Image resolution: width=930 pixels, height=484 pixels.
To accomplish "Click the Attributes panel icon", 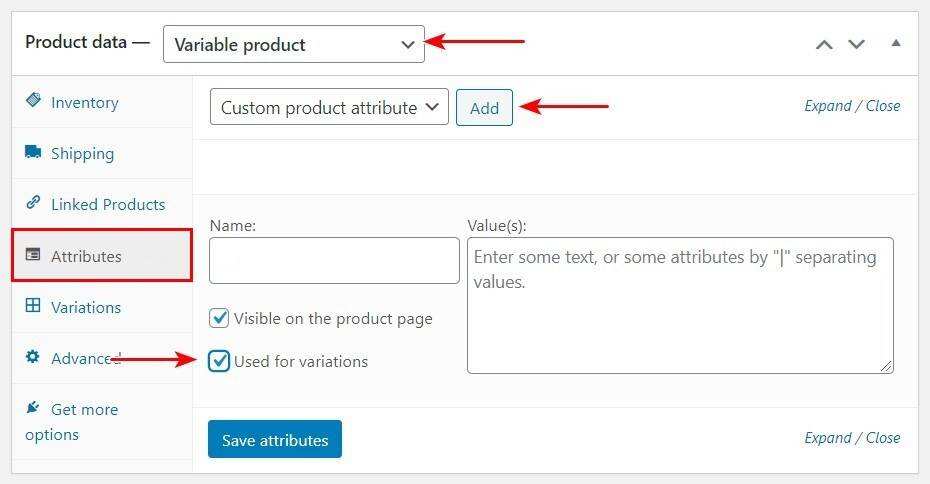I will pyautogui.click(x=33, y=255).
